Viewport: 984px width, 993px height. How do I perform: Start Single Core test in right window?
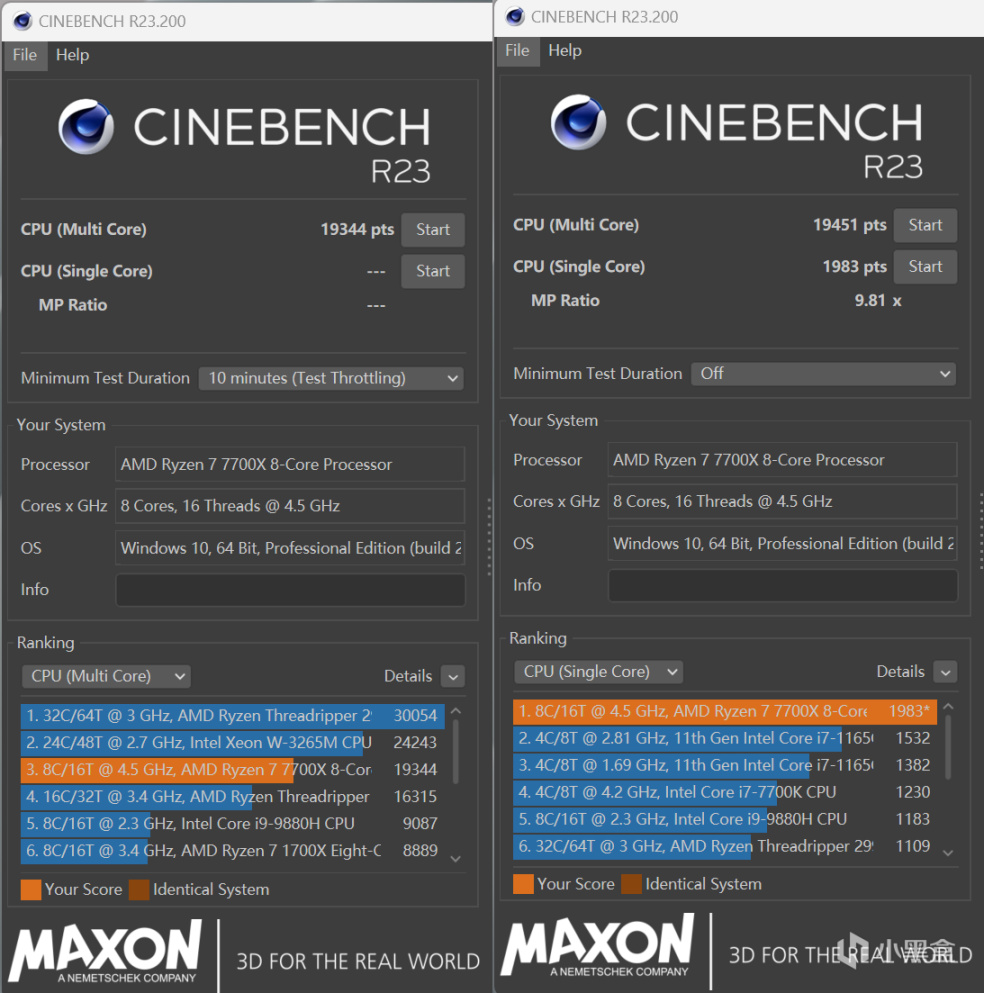coord(925,267)
